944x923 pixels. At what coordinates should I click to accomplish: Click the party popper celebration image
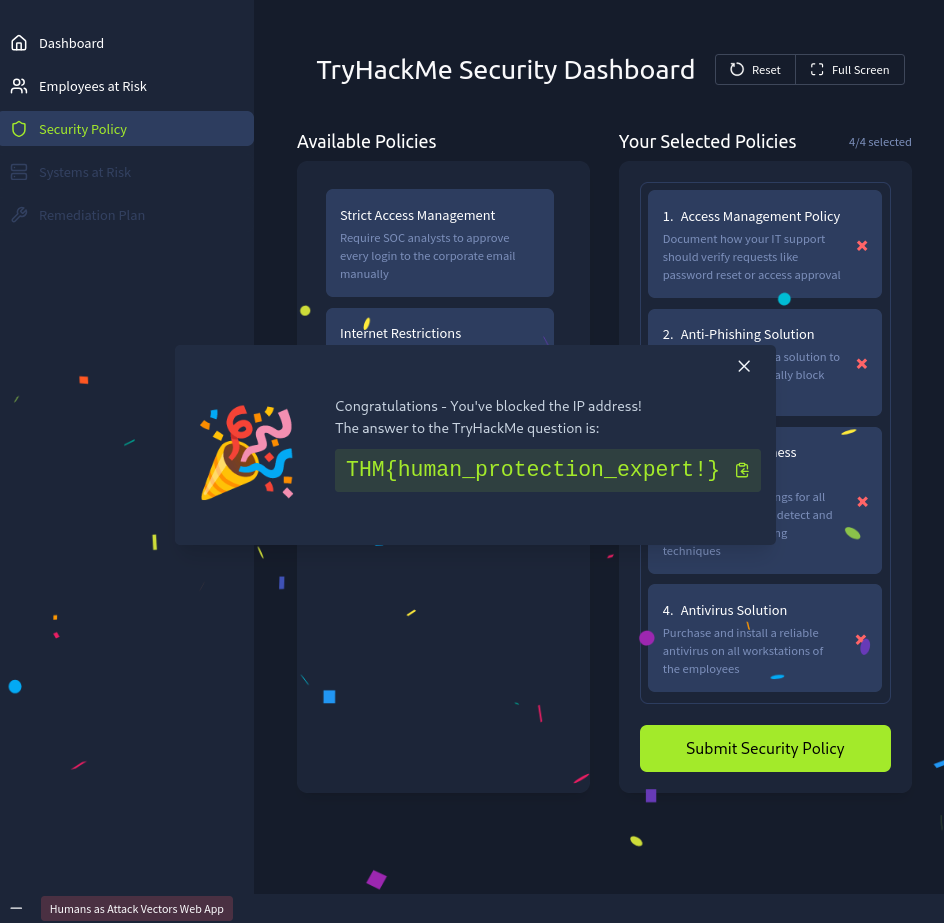[247, 452]
